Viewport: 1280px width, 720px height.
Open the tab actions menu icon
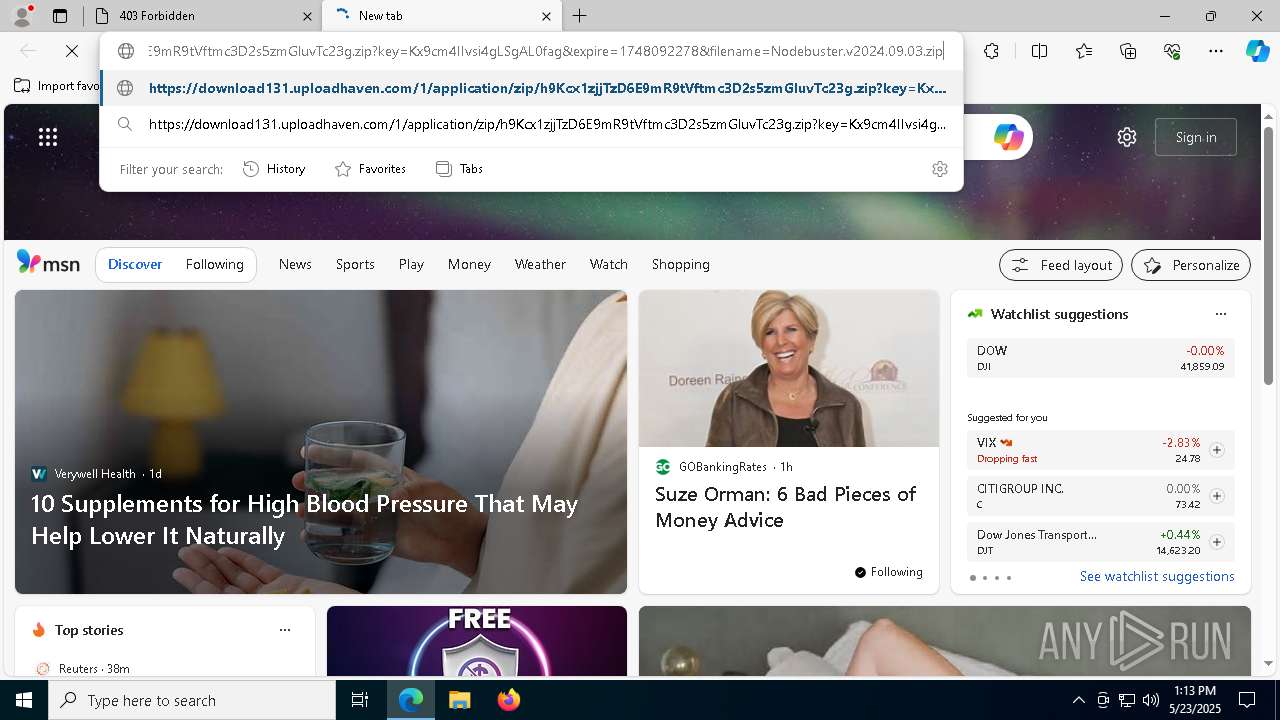60,16
